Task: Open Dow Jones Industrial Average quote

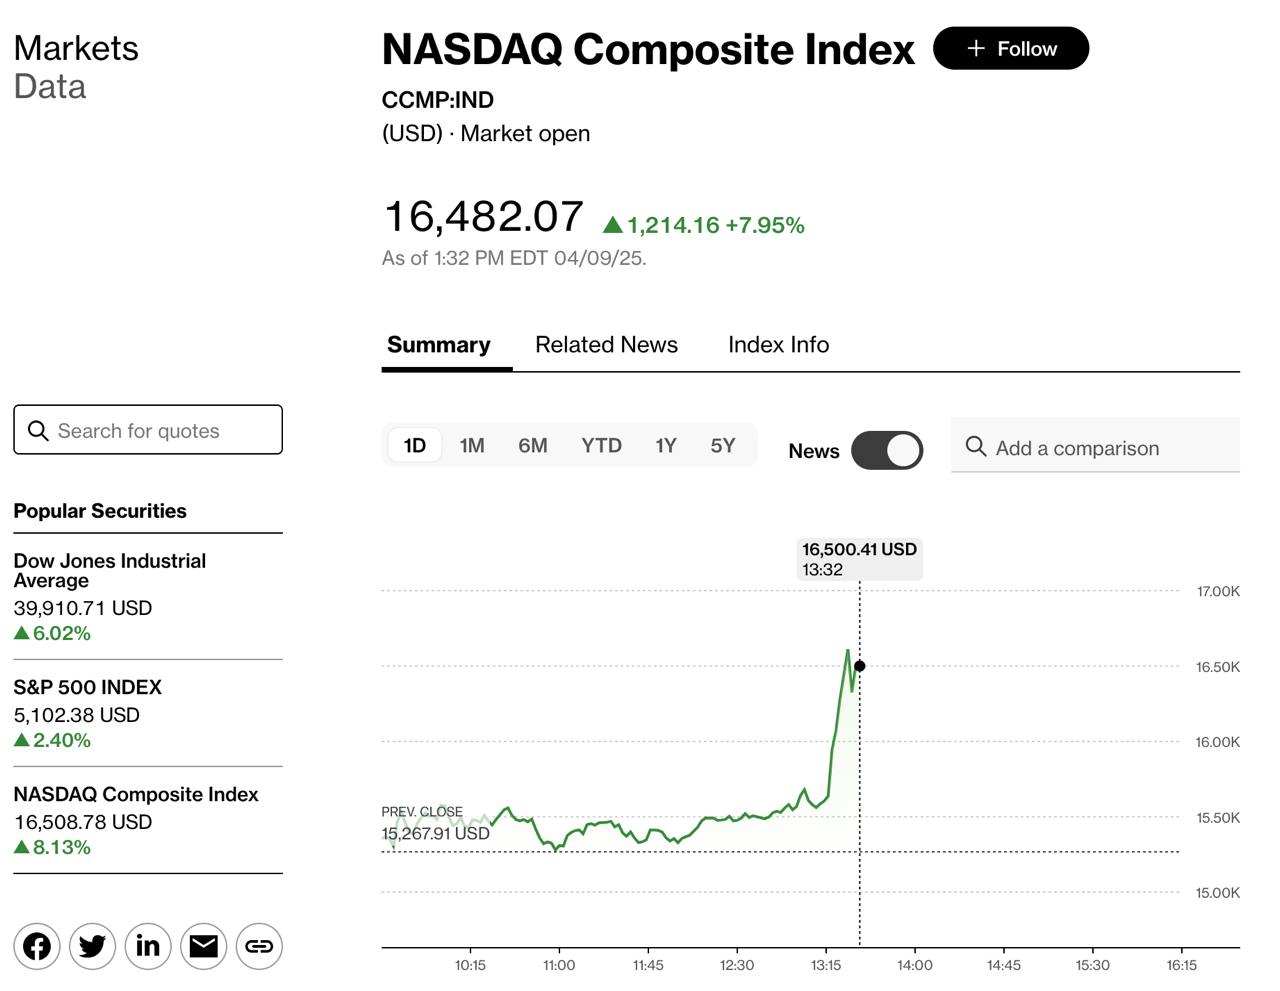Action: [x=109, y=570]
